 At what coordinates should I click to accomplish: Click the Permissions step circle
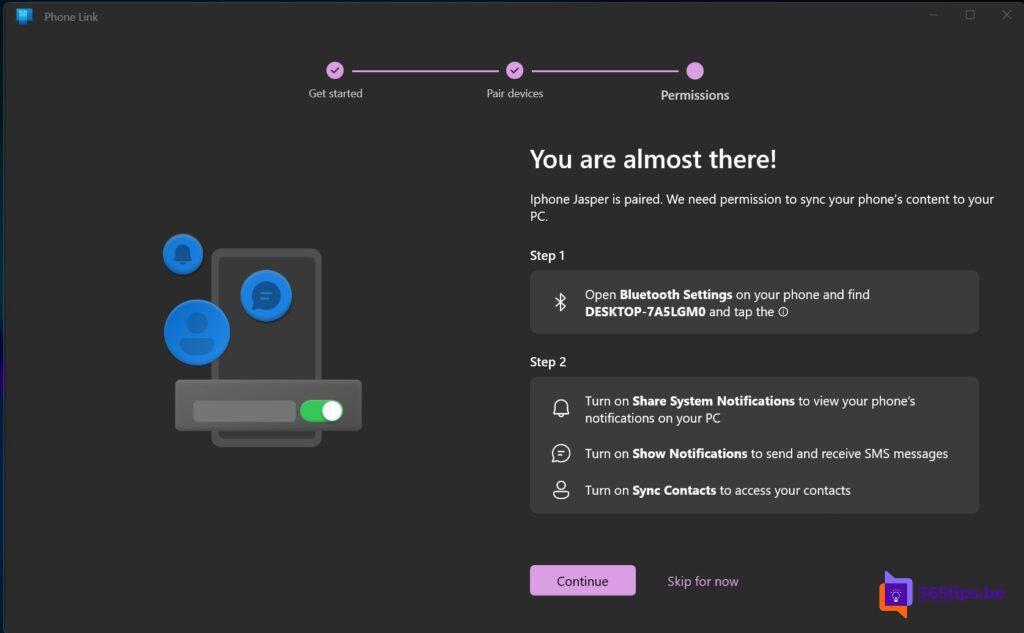click(x=695, y=70)
